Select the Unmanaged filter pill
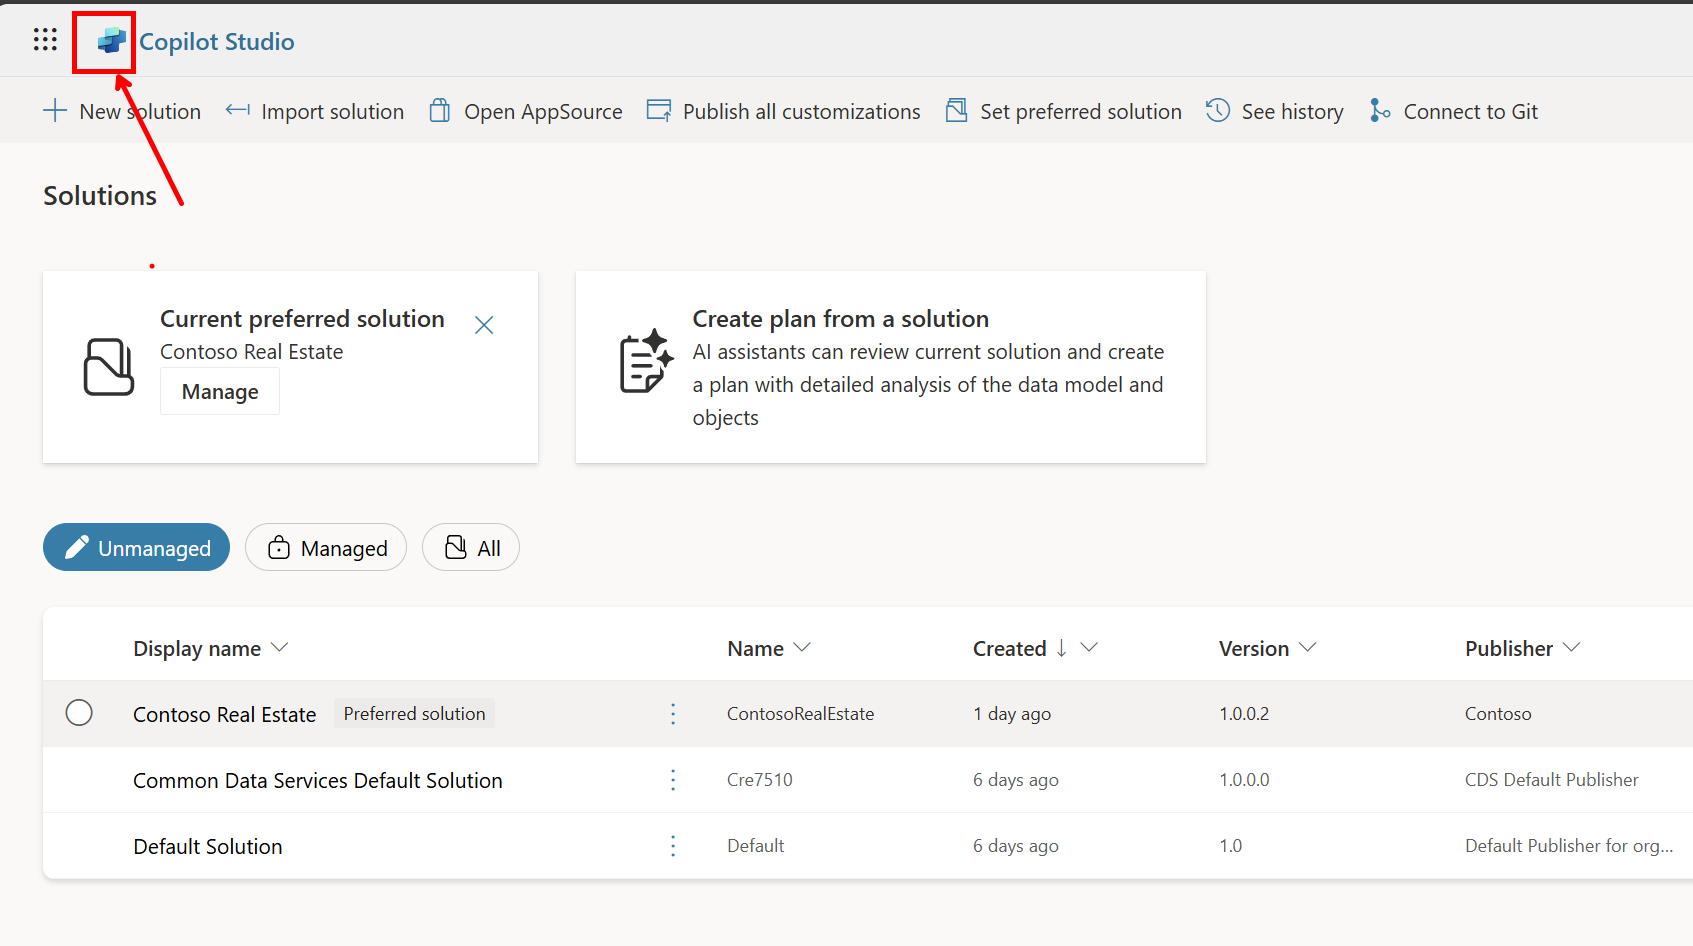This screenshot has height=946, width=1693. (x=137, y=548)
